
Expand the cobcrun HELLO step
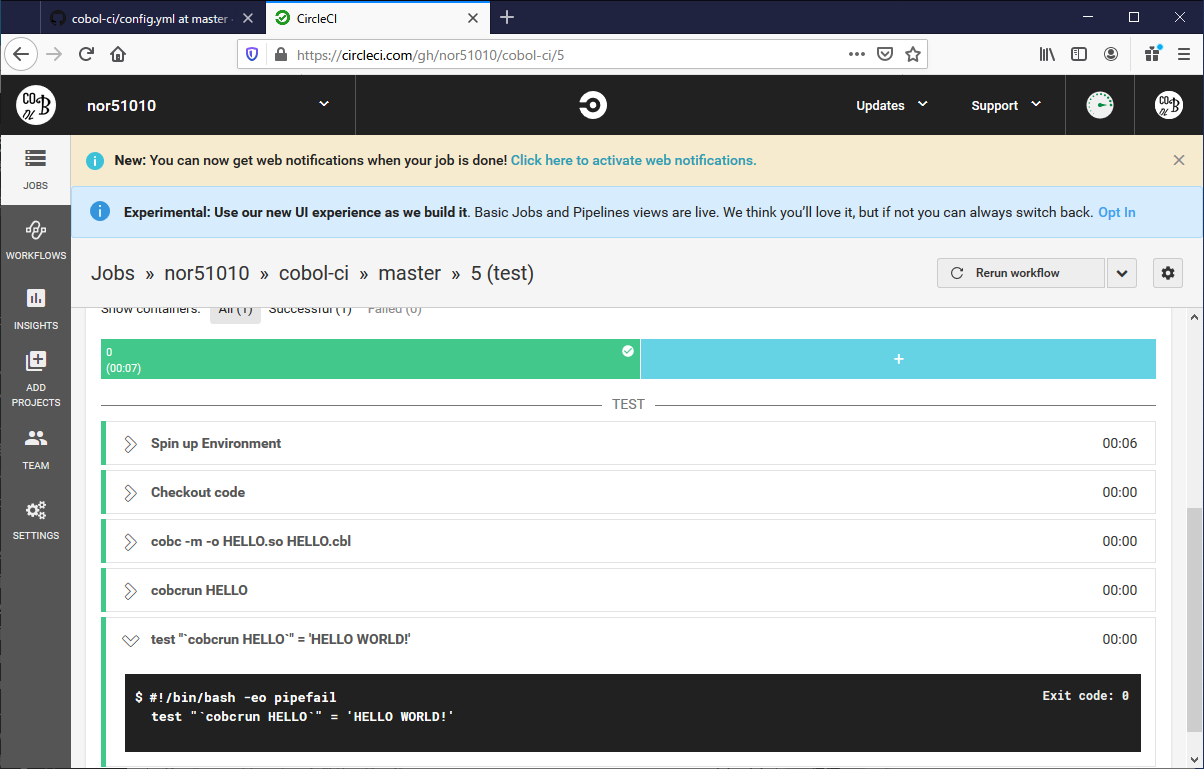coord(628,590)
